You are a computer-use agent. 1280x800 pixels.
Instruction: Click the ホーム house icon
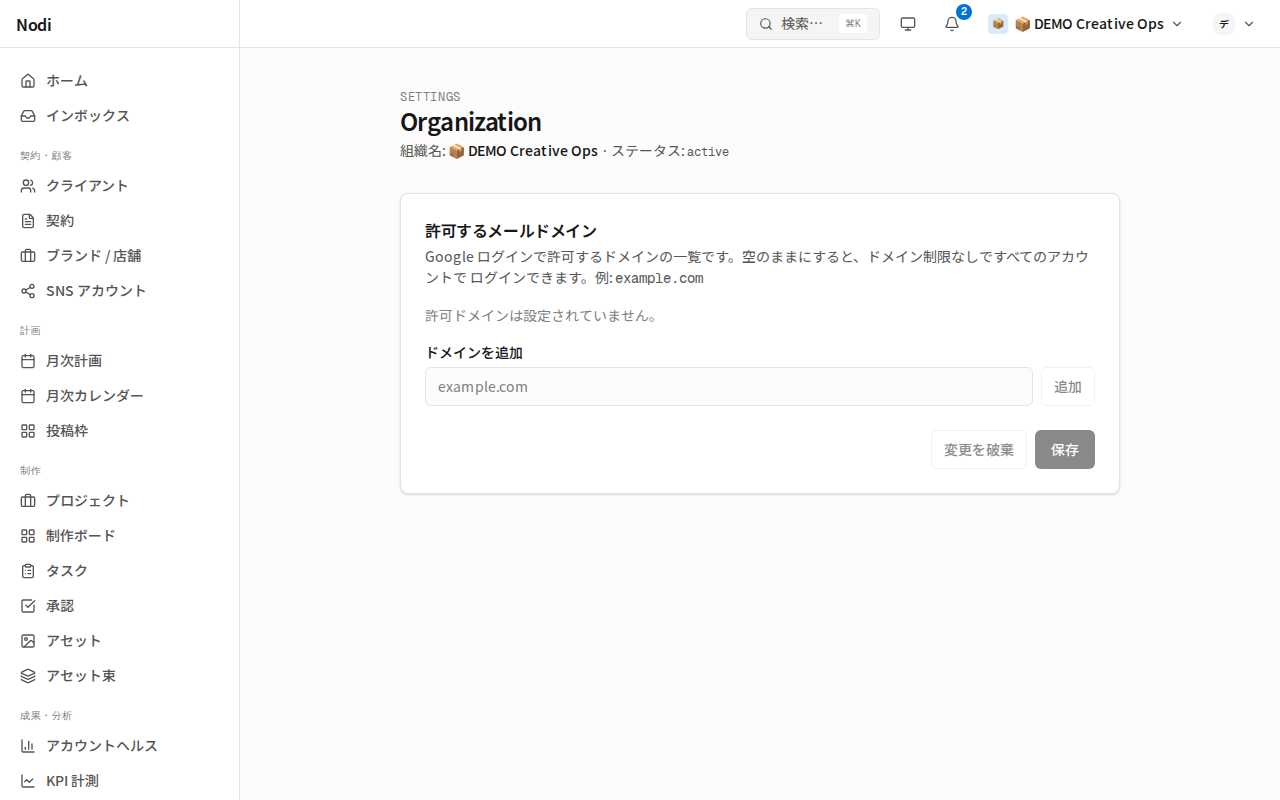coord(28,81)
